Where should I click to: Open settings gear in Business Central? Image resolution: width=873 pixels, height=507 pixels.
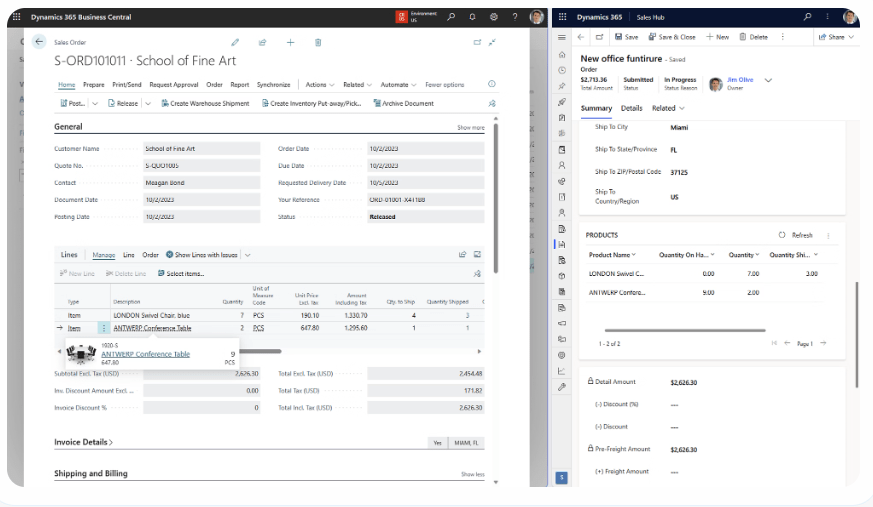493,17
